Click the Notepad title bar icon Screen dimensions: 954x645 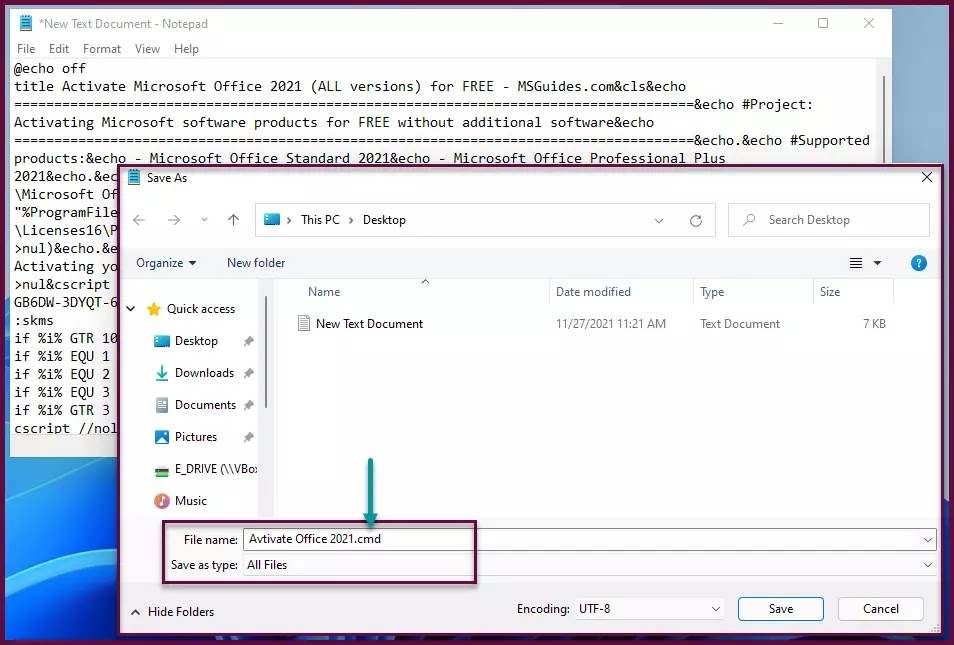tap(26, 23)
